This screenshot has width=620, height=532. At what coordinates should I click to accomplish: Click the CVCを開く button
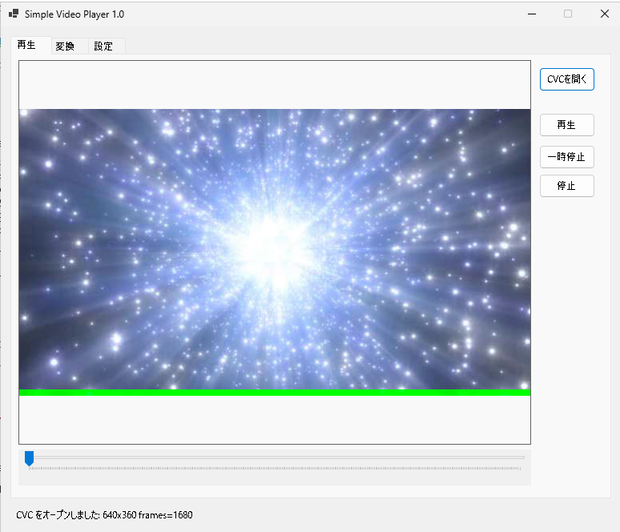click(x=567, y=79)
